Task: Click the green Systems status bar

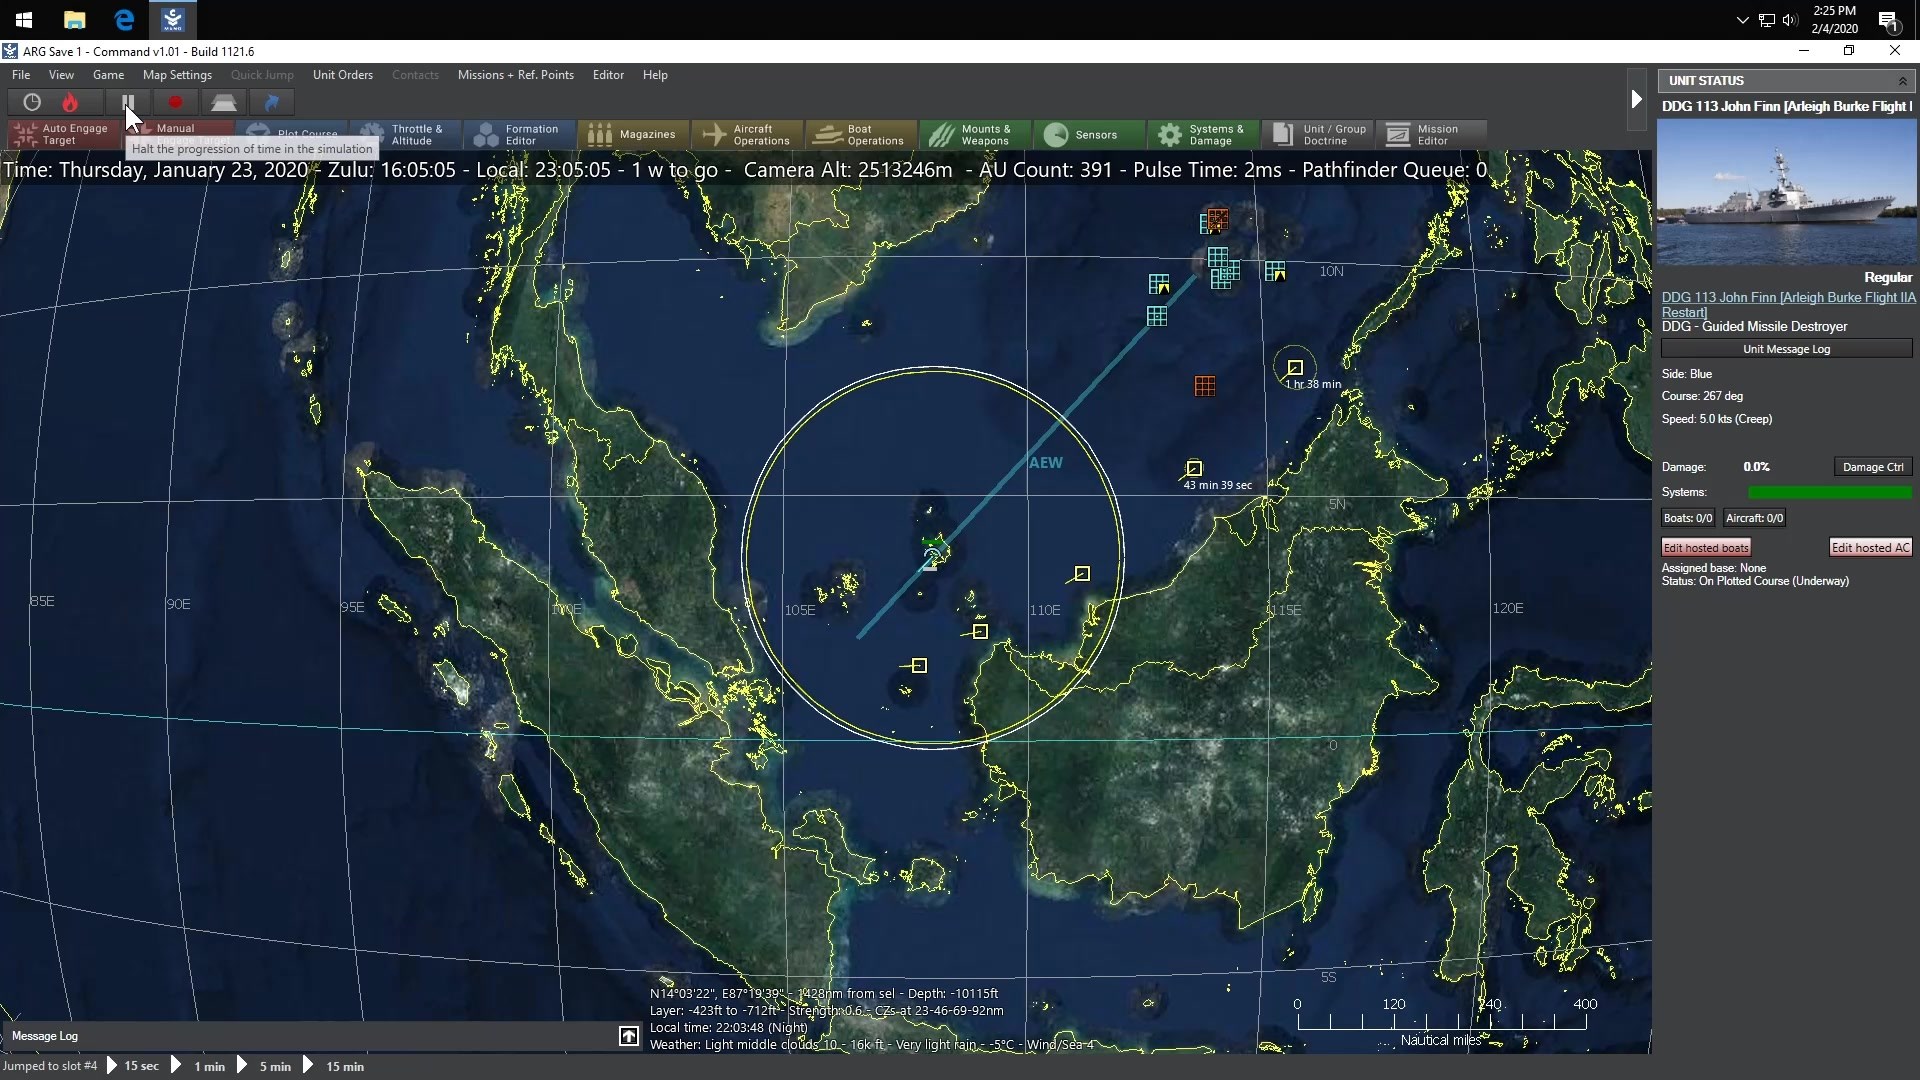Action: pos(1830,492)
